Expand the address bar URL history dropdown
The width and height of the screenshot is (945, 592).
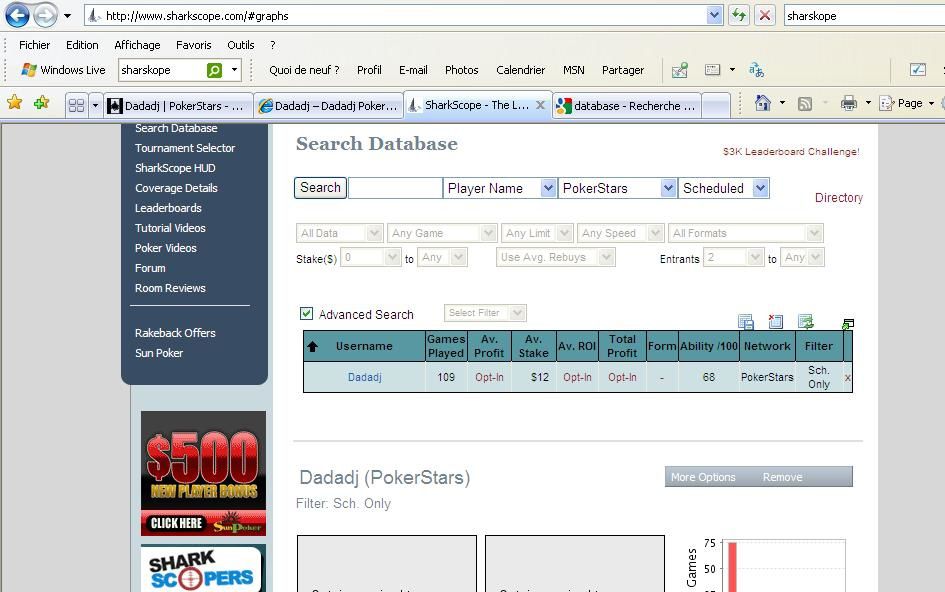pyautogui.click(x=714, y=16)
